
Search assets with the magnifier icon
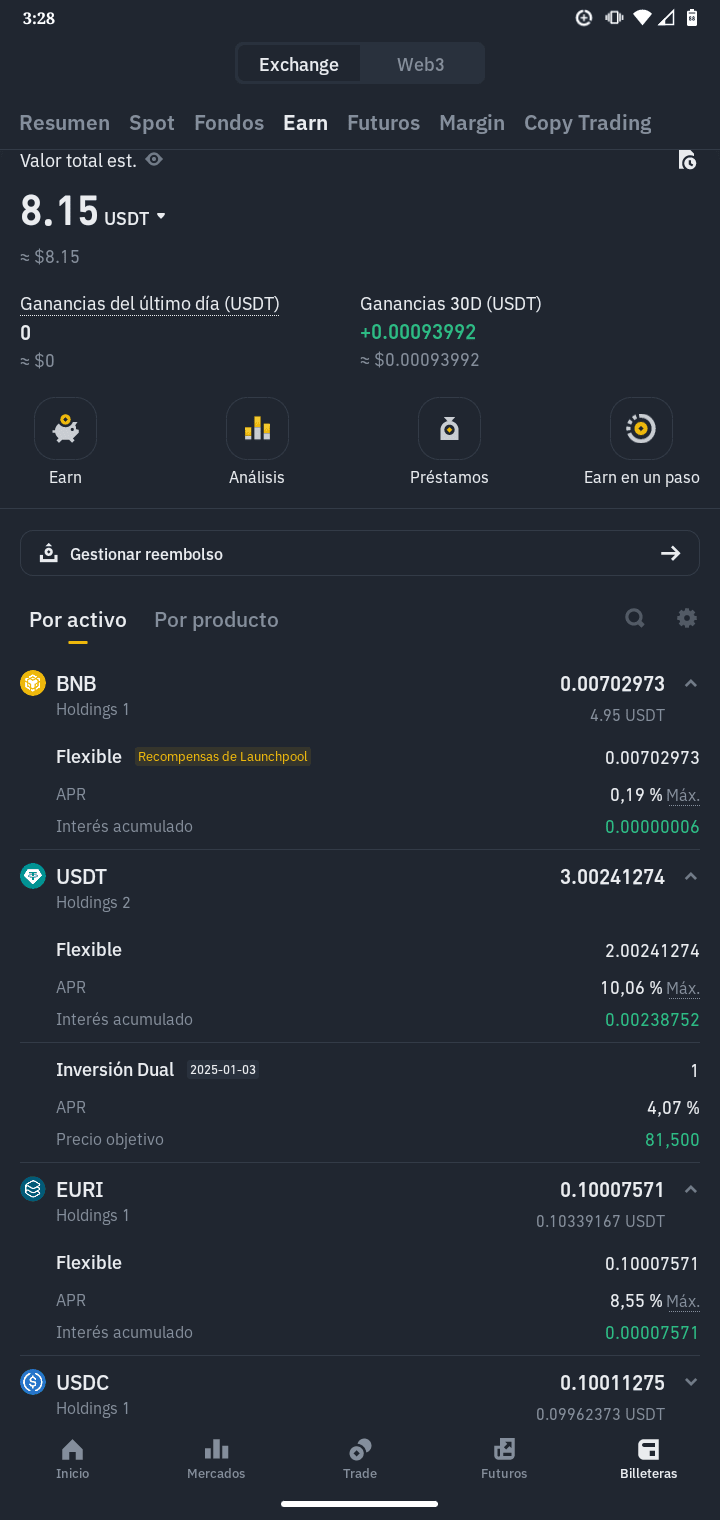[635, 618]
